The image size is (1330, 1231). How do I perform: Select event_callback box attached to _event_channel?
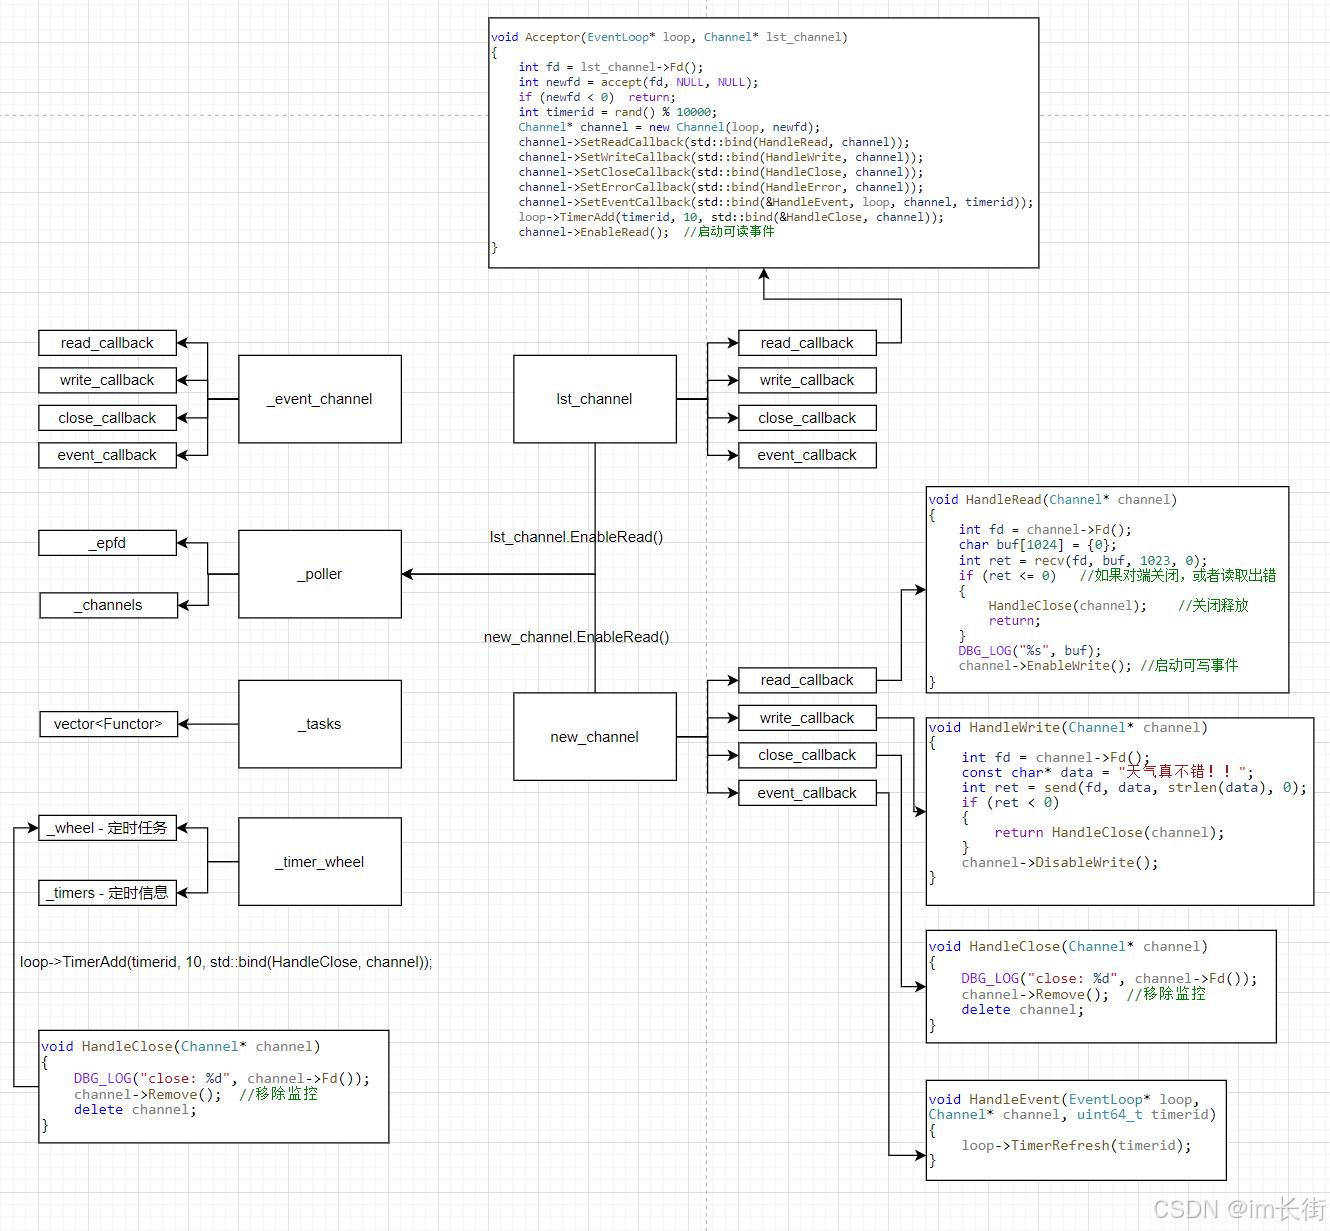pyautogui.click(x=108, y=455)
